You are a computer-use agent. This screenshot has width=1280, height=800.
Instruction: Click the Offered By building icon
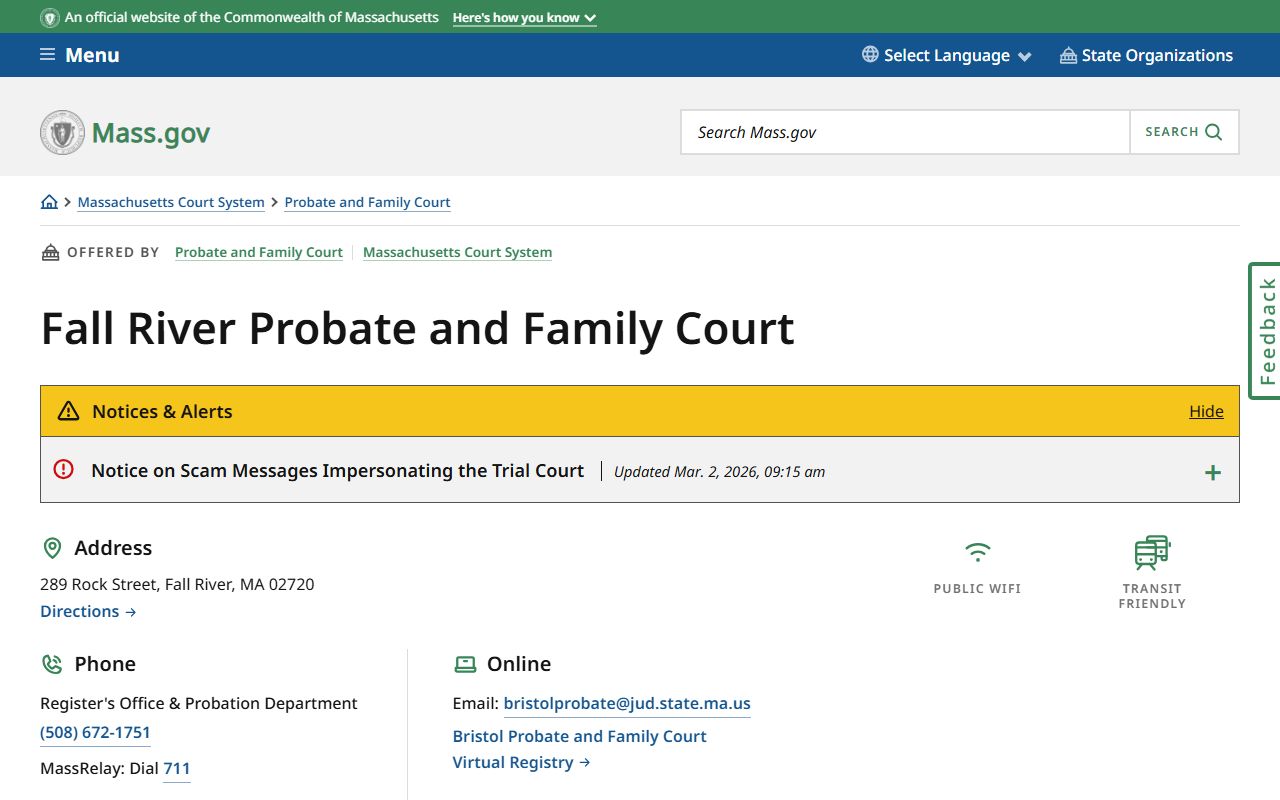50,252
